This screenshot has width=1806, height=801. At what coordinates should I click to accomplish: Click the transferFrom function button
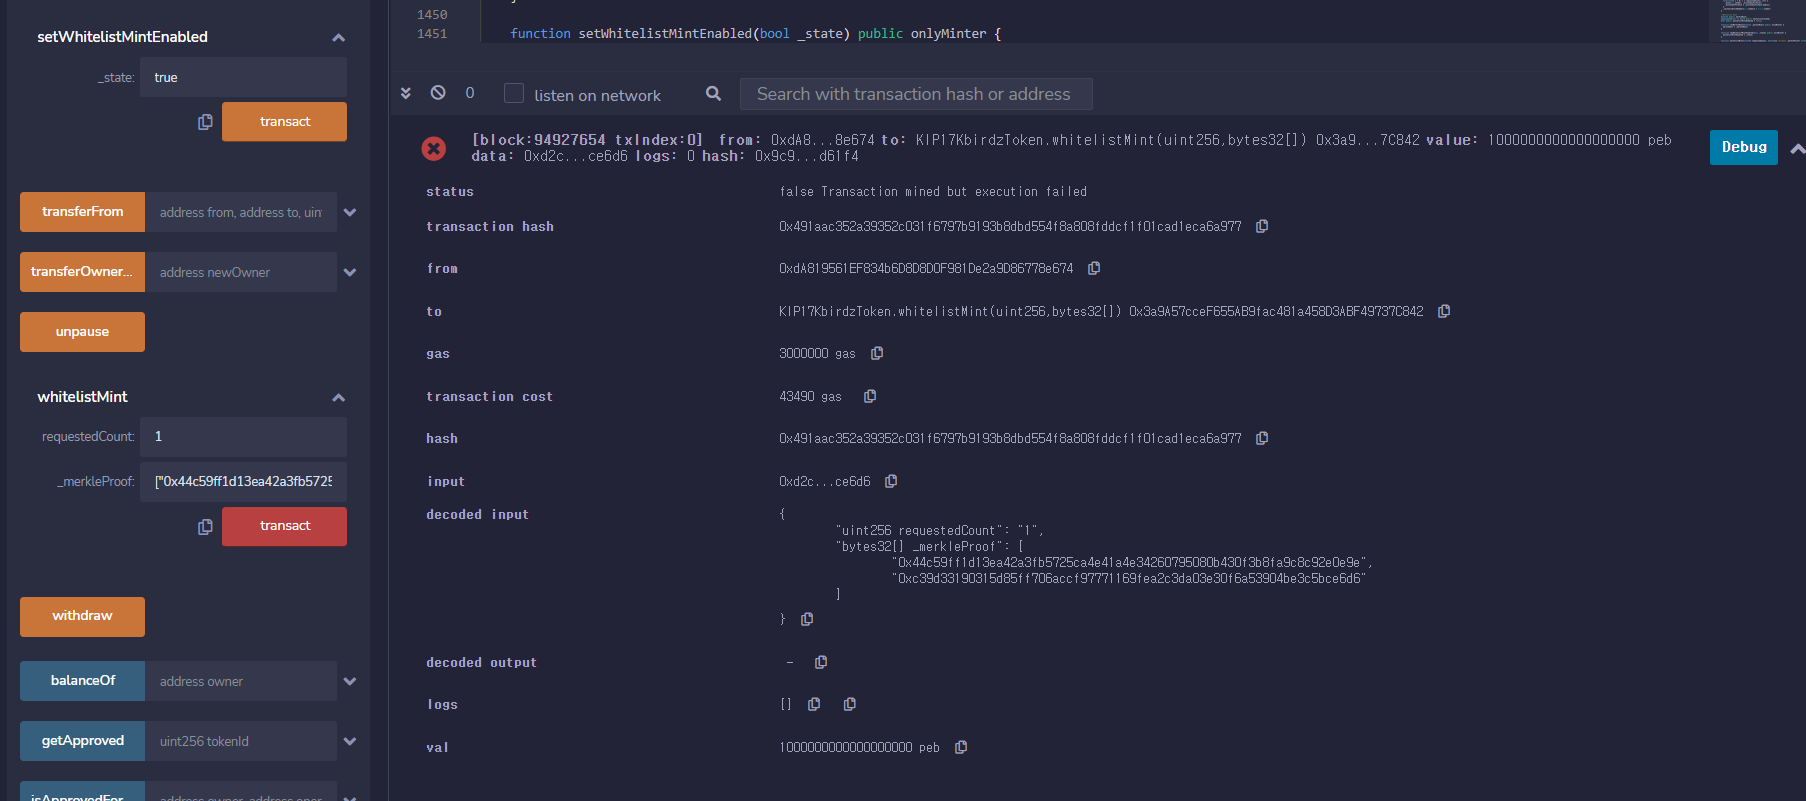[82, 212]
